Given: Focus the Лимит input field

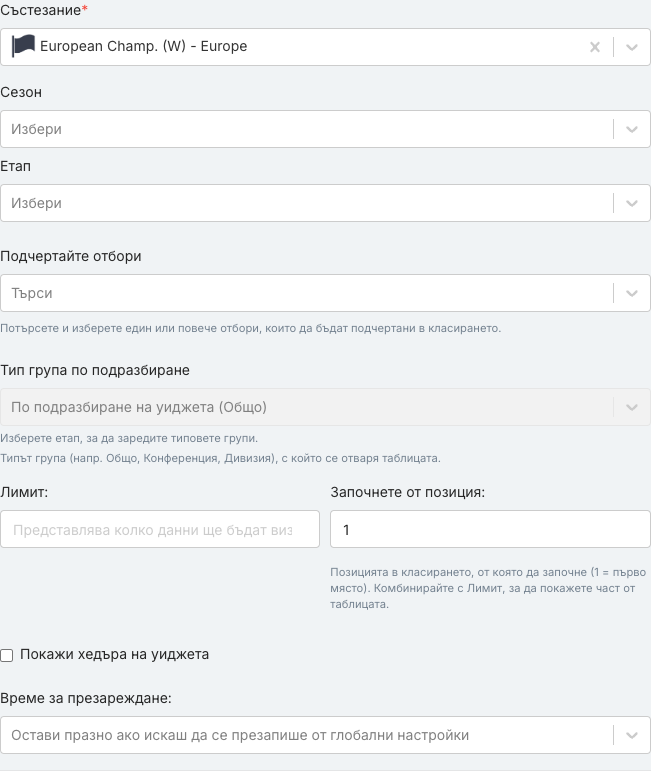Looking at the screenshot, I should (x=160, y=529).
